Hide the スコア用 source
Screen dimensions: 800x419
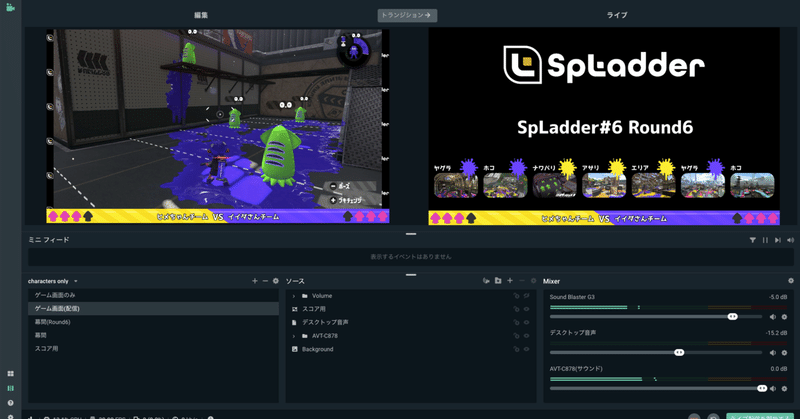click(x=527, y=309)
